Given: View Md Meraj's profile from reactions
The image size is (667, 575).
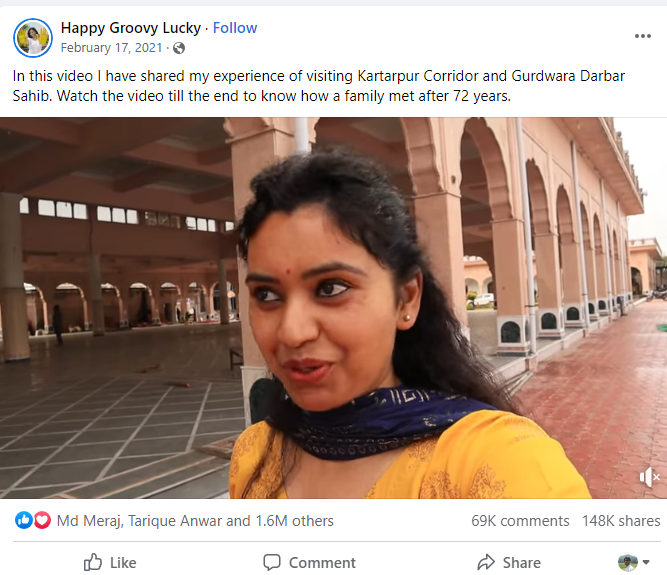Looking at the screenshot, I should 92,521.
